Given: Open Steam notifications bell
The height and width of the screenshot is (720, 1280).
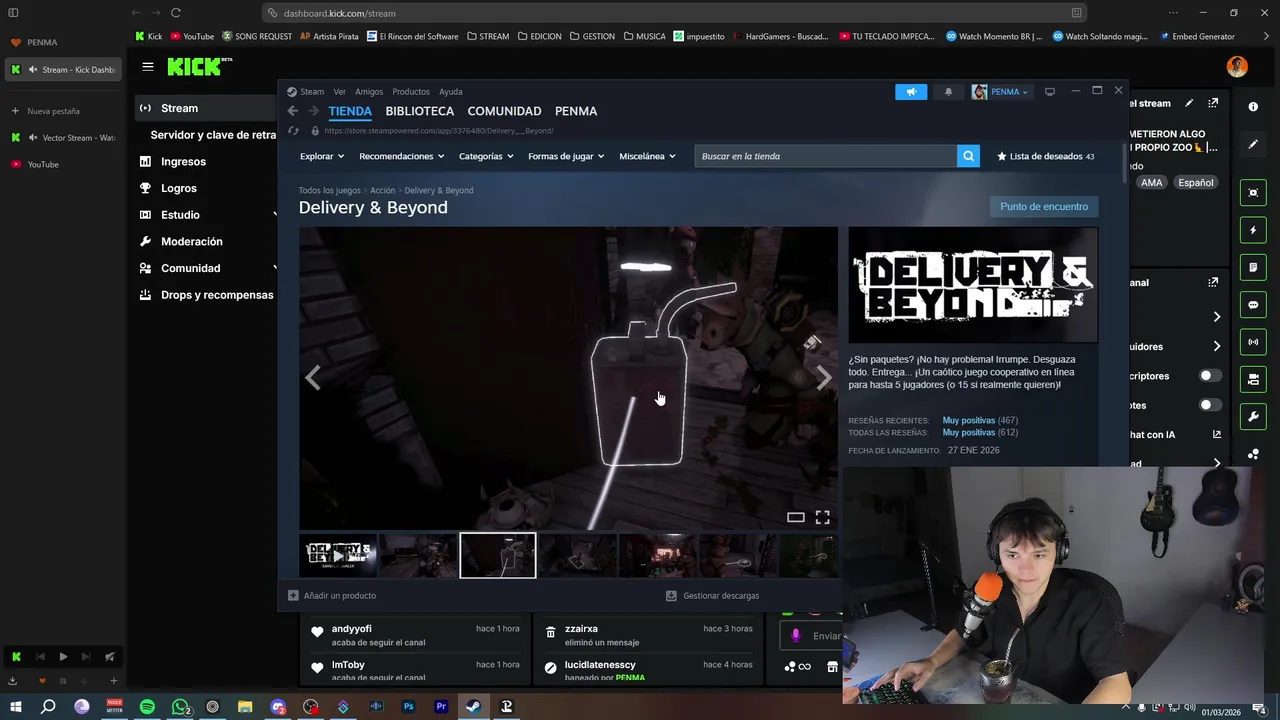Looking at the screenshot, I should pyautogui.click(x=948, y=92).
